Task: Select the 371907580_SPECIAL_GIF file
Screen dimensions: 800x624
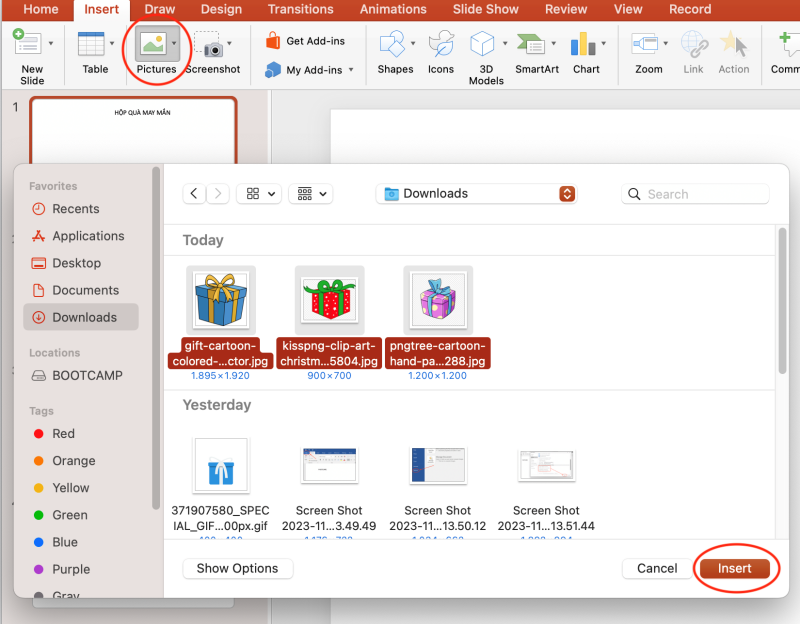Action: click(x=220, y=465)
